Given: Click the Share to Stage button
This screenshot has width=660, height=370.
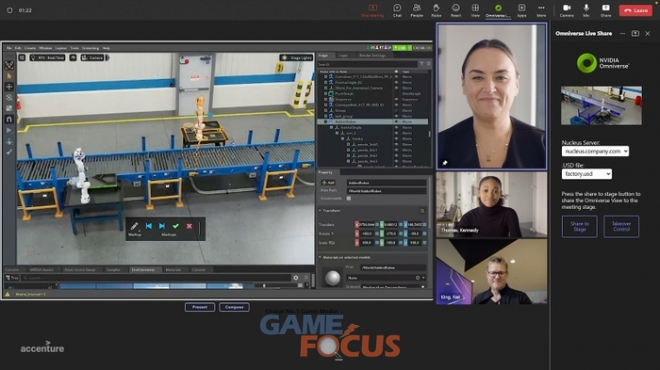Looking at the screenshot, I should click(579, 226).
